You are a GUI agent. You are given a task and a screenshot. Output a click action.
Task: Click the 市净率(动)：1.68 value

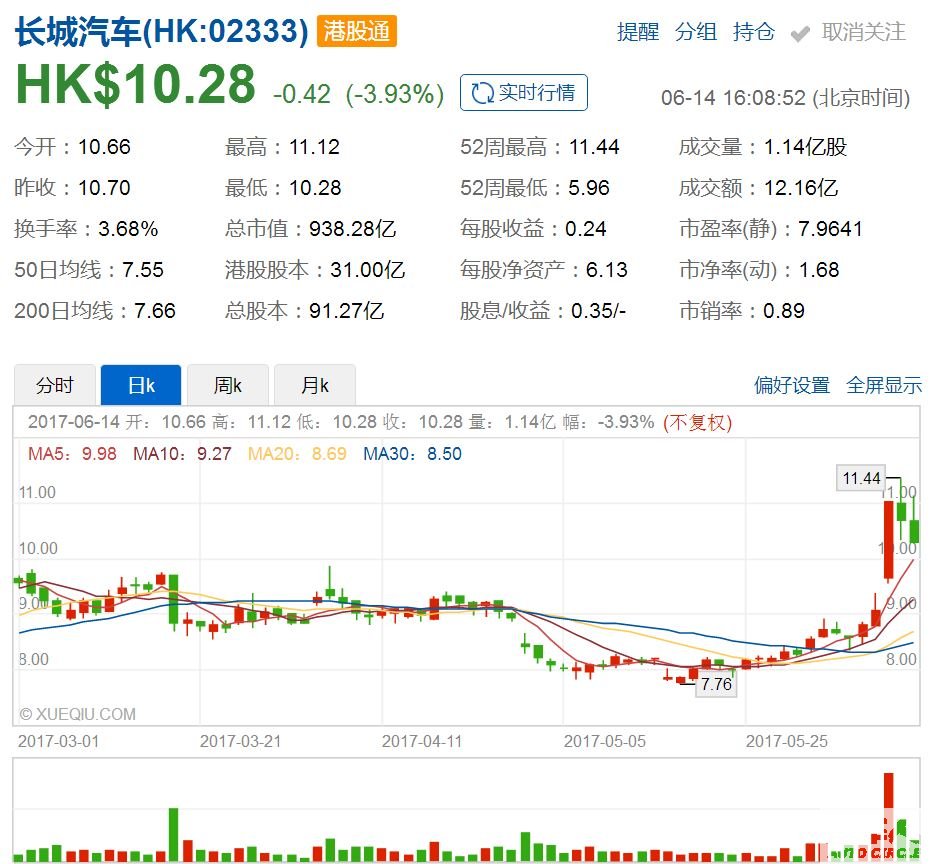[x=759, y=270]
